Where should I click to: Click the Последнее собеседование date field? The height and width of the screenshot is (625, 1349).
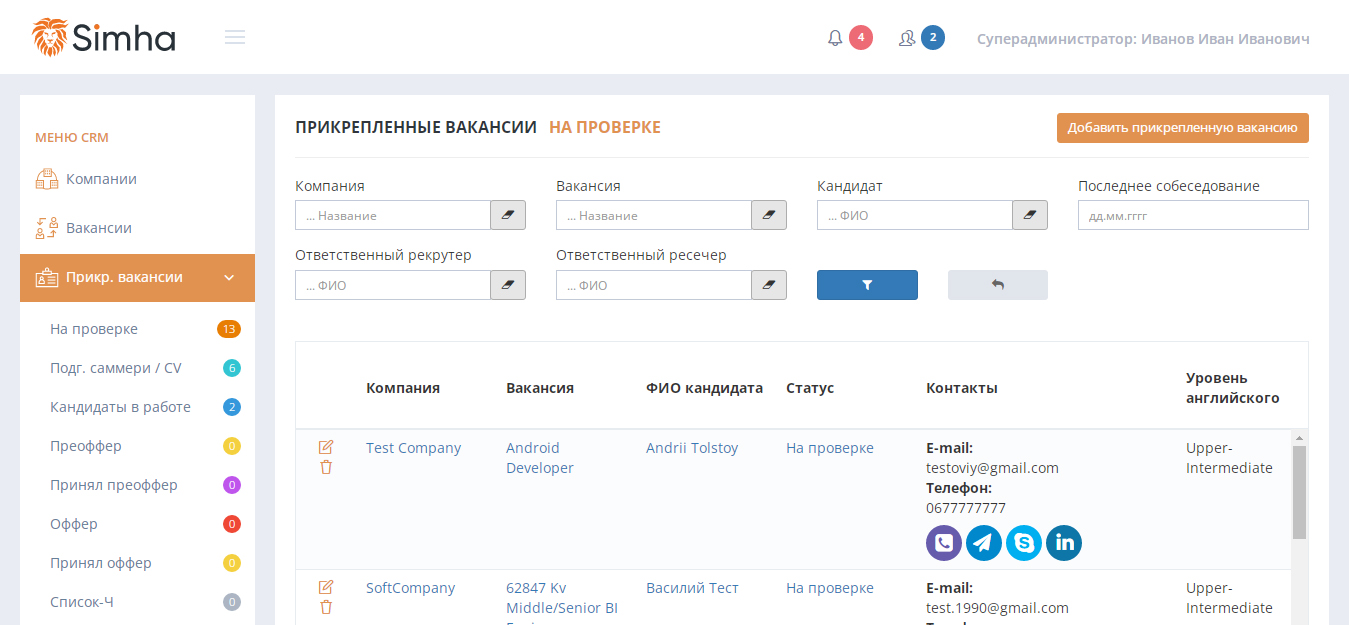point(1192,214)
